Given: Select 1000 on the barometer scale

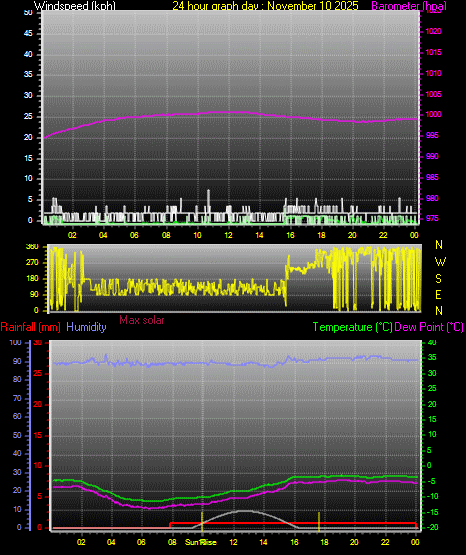Looking at the screenshot, I should point(433,114).
